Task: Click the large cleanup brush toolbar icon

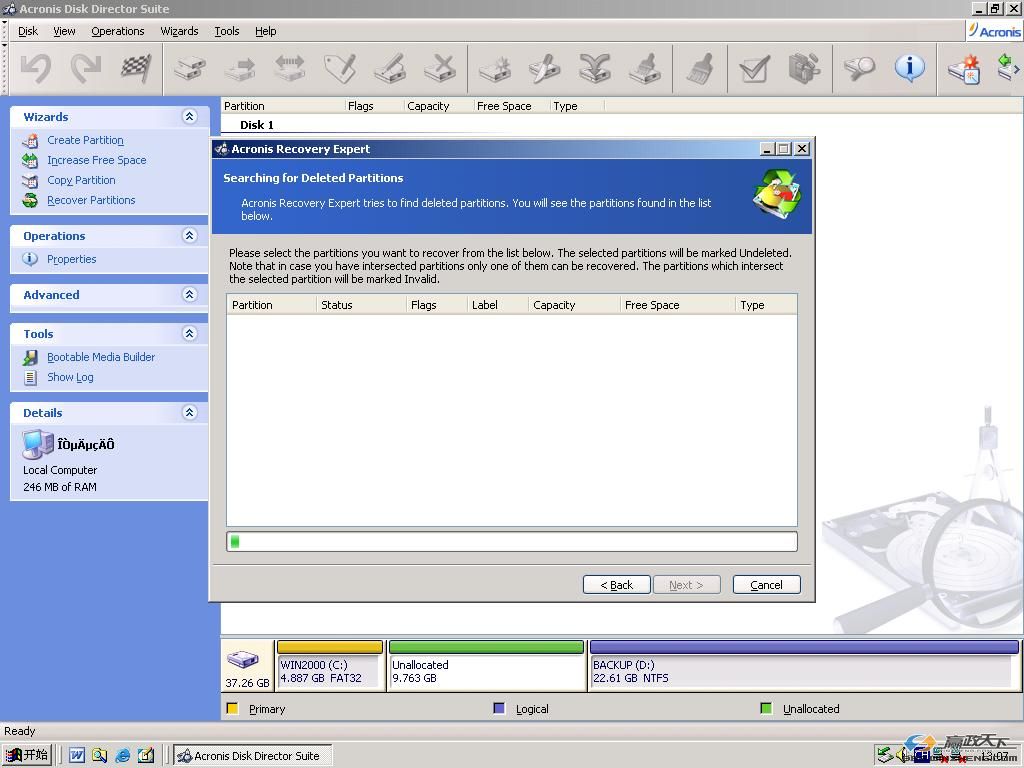Action: [699, 69]
